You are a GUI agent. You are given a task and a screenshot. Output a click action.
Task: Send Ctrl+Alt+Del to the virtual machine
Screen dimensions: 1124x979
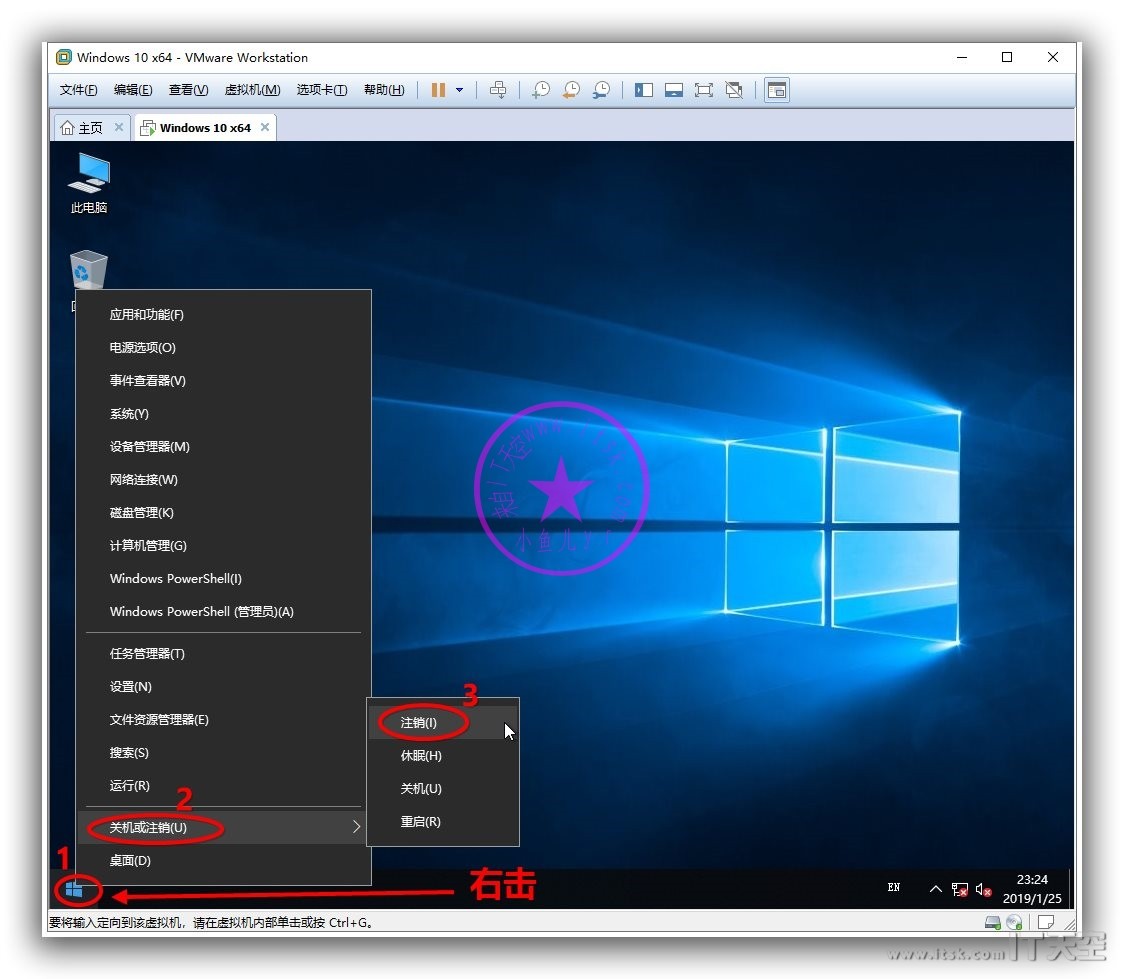tap(497, 90)
